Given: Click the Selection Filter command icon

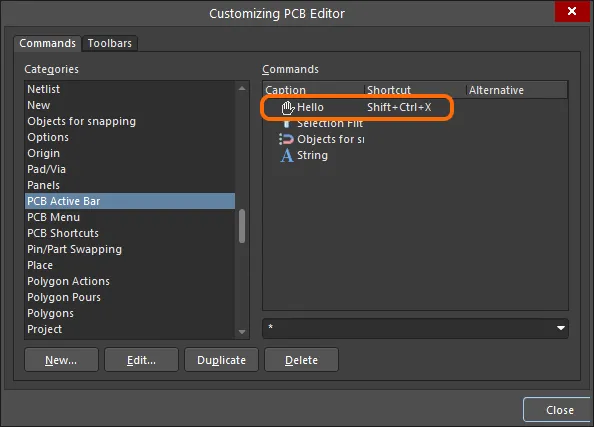Looking at the screenshot, I should point(287,124).
